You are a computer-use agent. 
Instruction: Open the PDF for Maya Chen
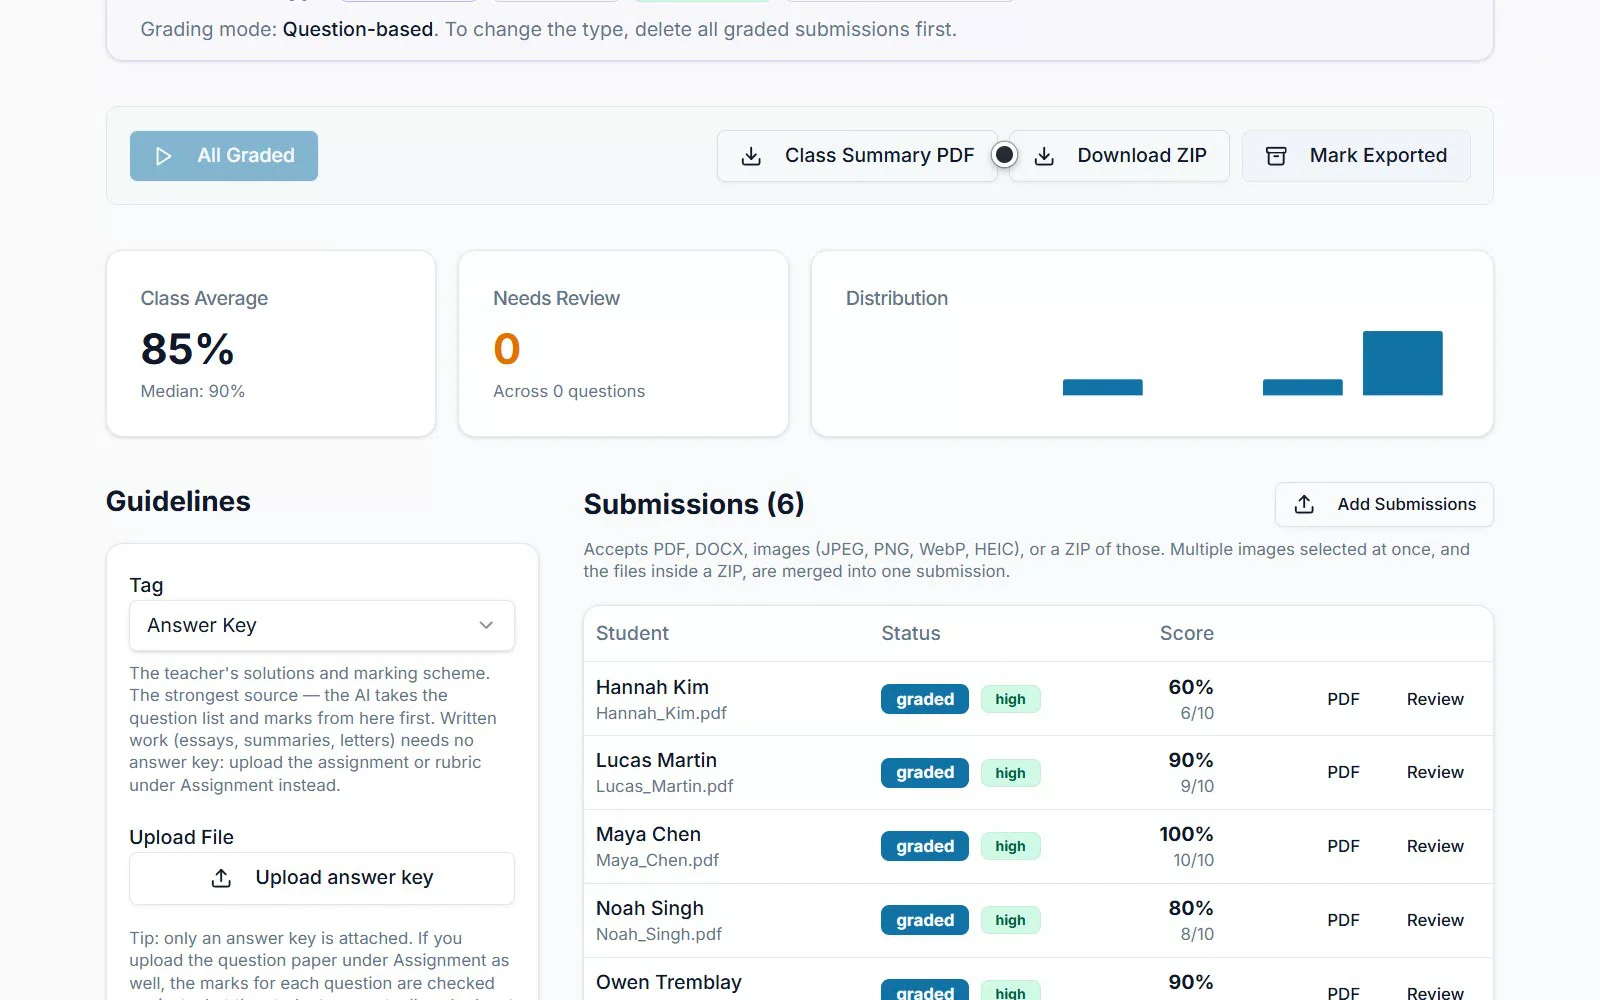[x=1343, y=846]
